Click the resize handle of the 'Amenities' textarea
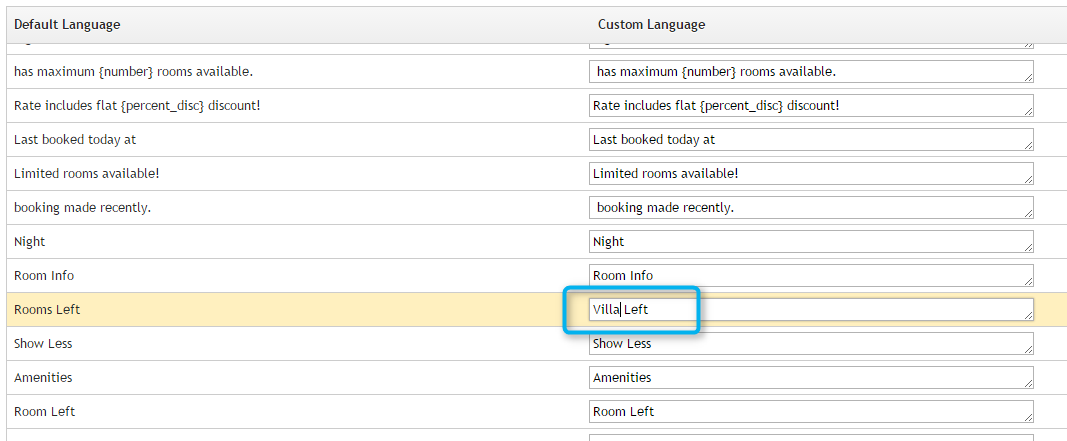 coord(1028,383)
